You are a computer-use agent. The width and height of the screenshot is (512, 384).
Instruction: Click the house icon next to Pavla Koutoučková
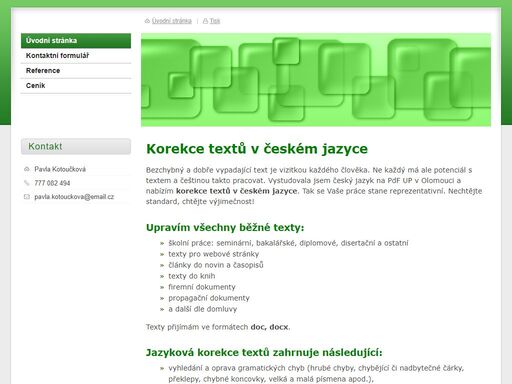(x=27, y=169)
